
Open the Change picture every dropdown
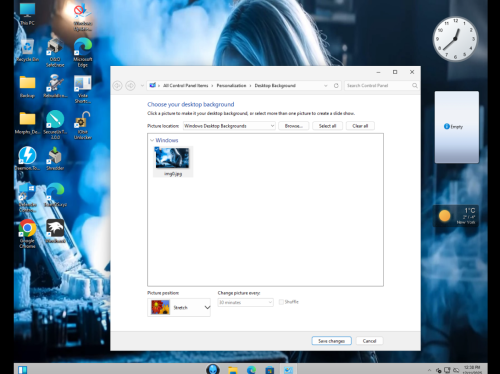pyautogui.click(x=246, y=302)
